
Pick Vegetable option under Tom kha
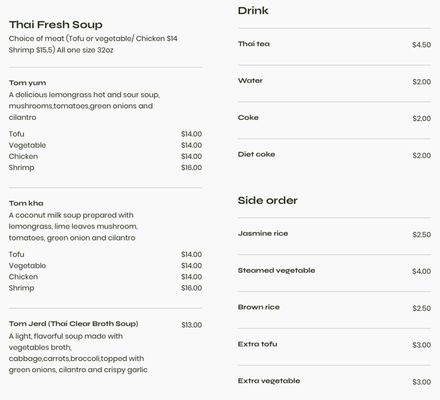(x=105, y=266)
